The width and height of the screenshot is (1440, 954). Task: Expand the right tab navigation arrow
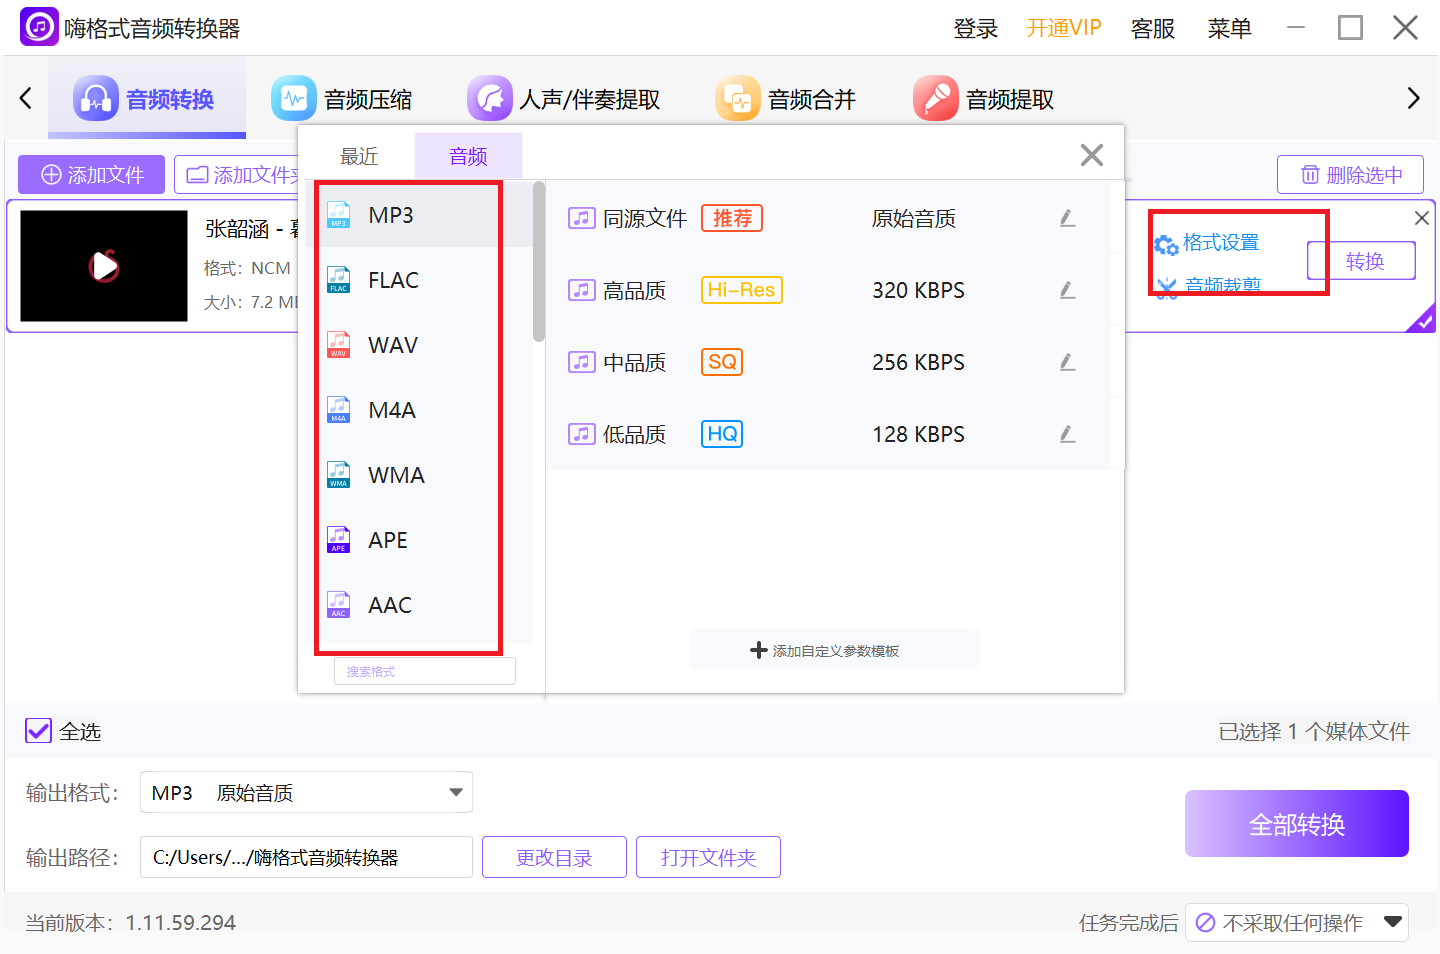1413,98
